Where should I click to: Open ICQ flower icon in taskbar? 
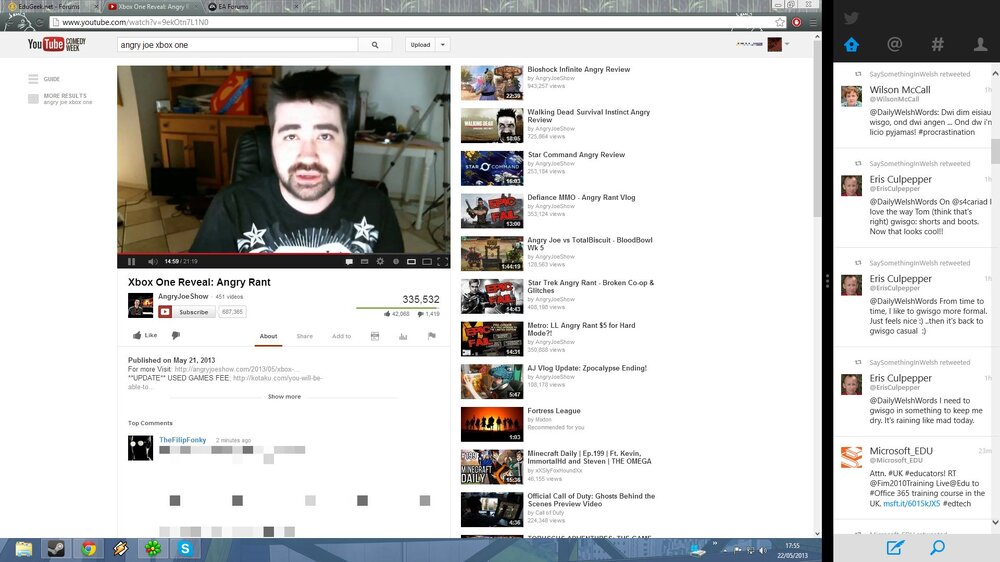[x=152, y=549]
